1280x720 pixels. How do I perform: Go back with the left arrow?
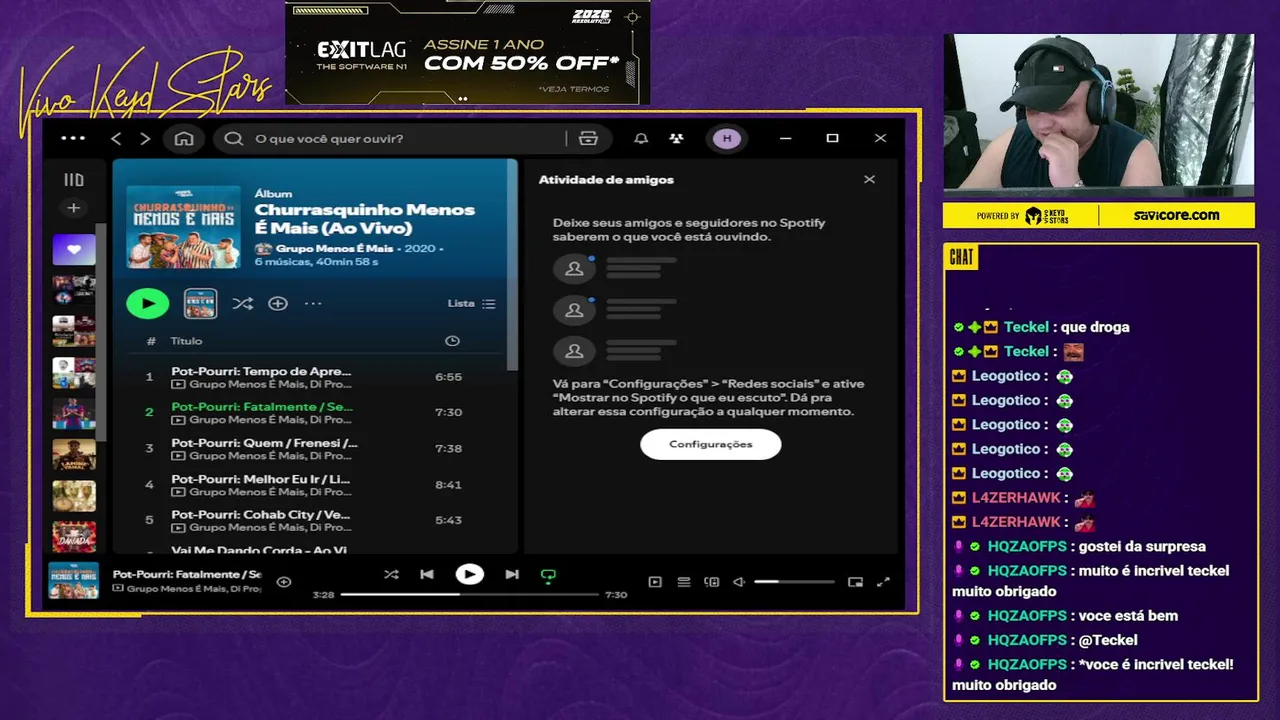pyautogui.click(x=116, y=138)
